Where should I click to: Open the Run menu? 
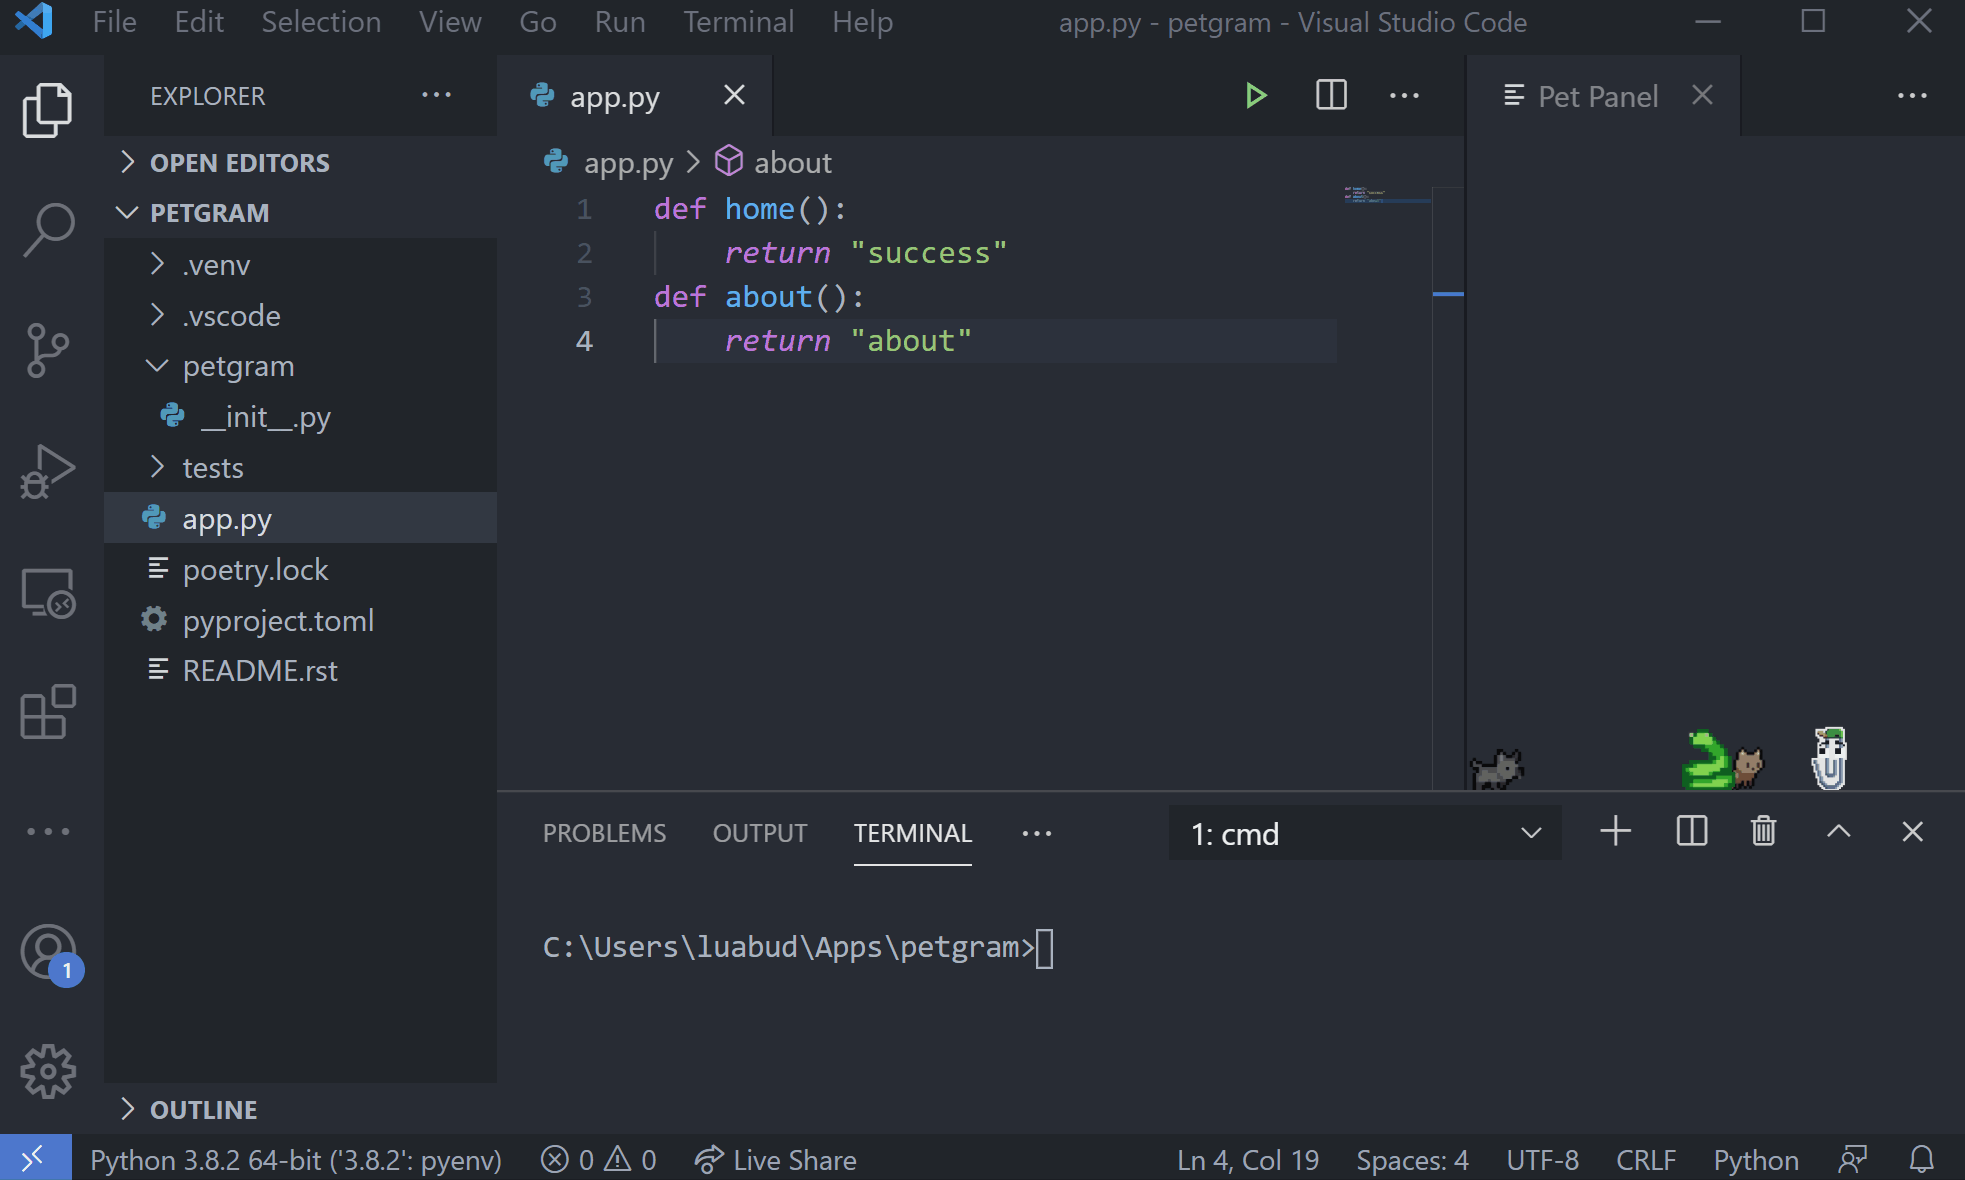620,21
